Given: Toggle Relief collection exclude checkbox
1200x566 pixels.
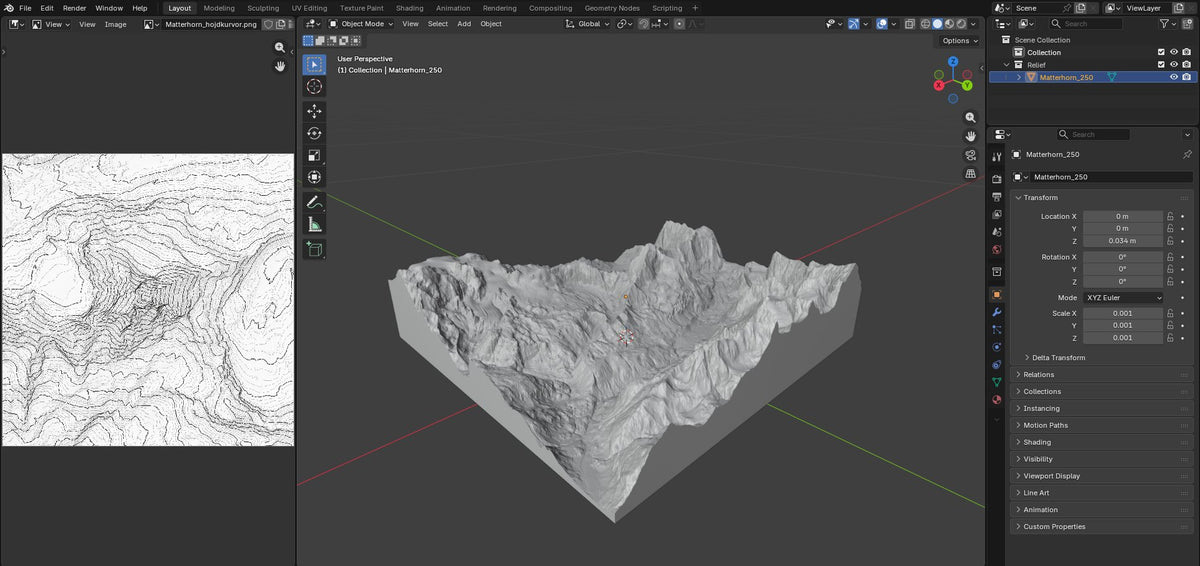Looking at the screenshot, I should (1161, 65).
